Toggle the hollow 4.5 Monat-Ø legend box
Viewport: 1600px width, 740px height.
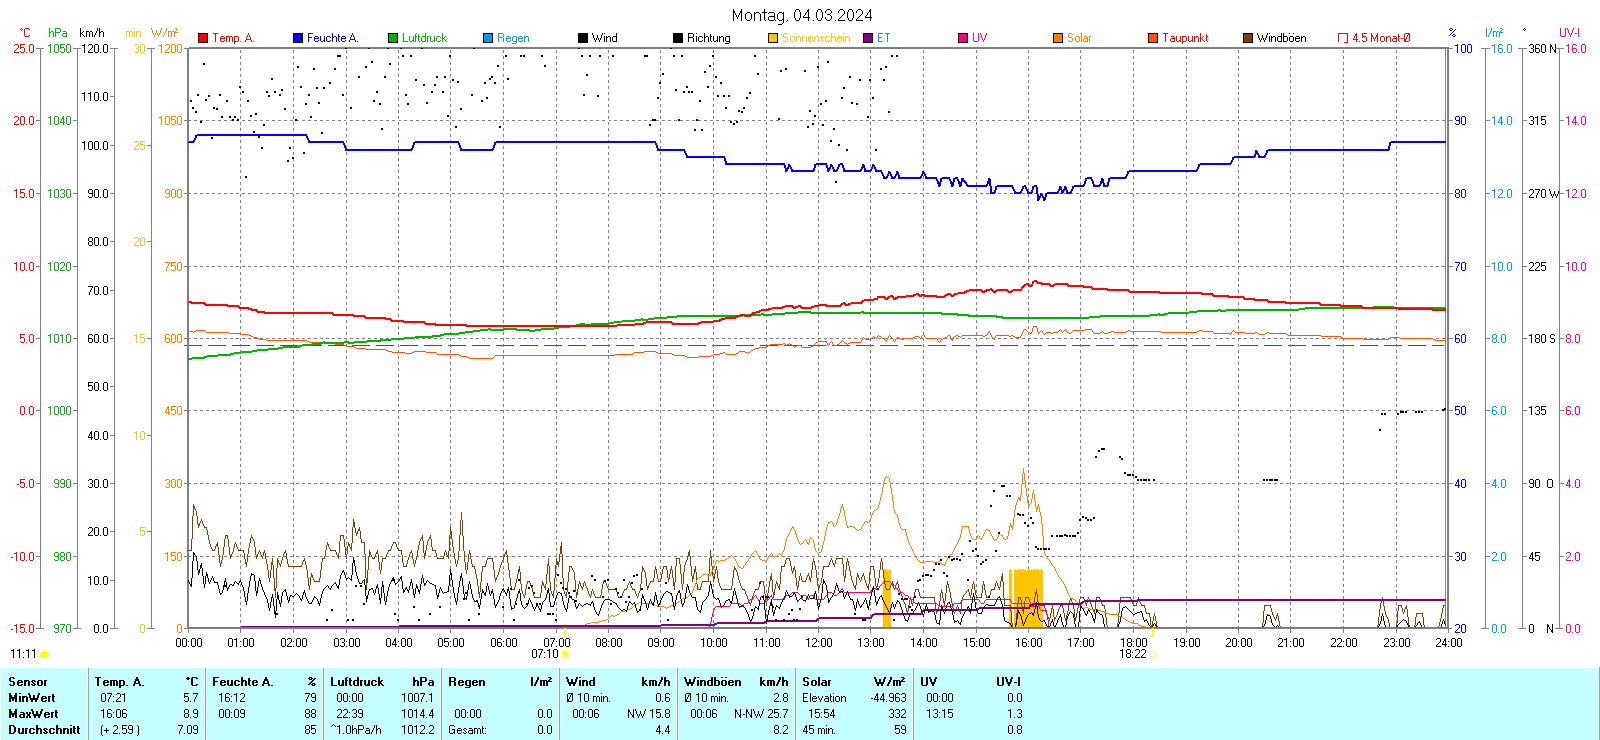(x=1343, y=38)
